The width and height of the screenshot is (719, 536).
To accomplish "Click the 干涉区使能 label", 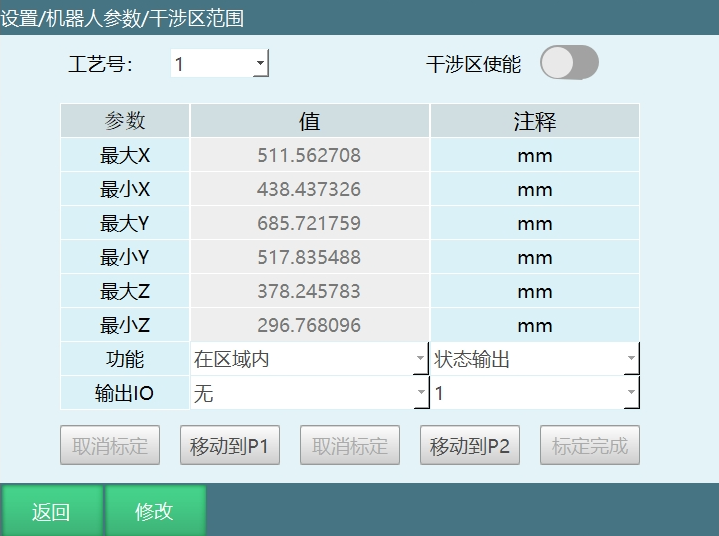I will pyautogui.click(x=473, y=64).
